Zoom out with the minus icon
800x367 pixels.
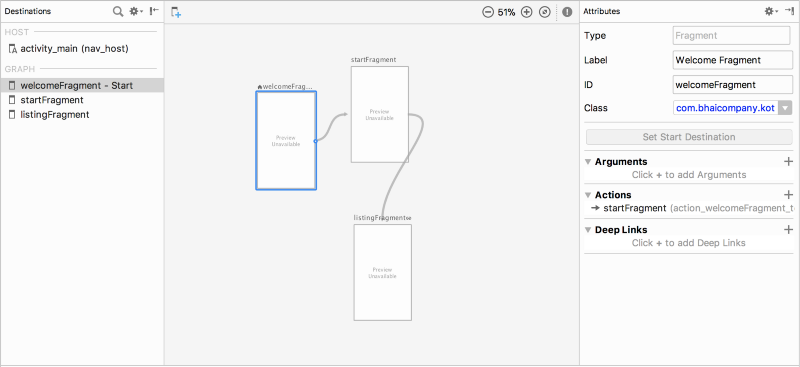tap(488, 12)
